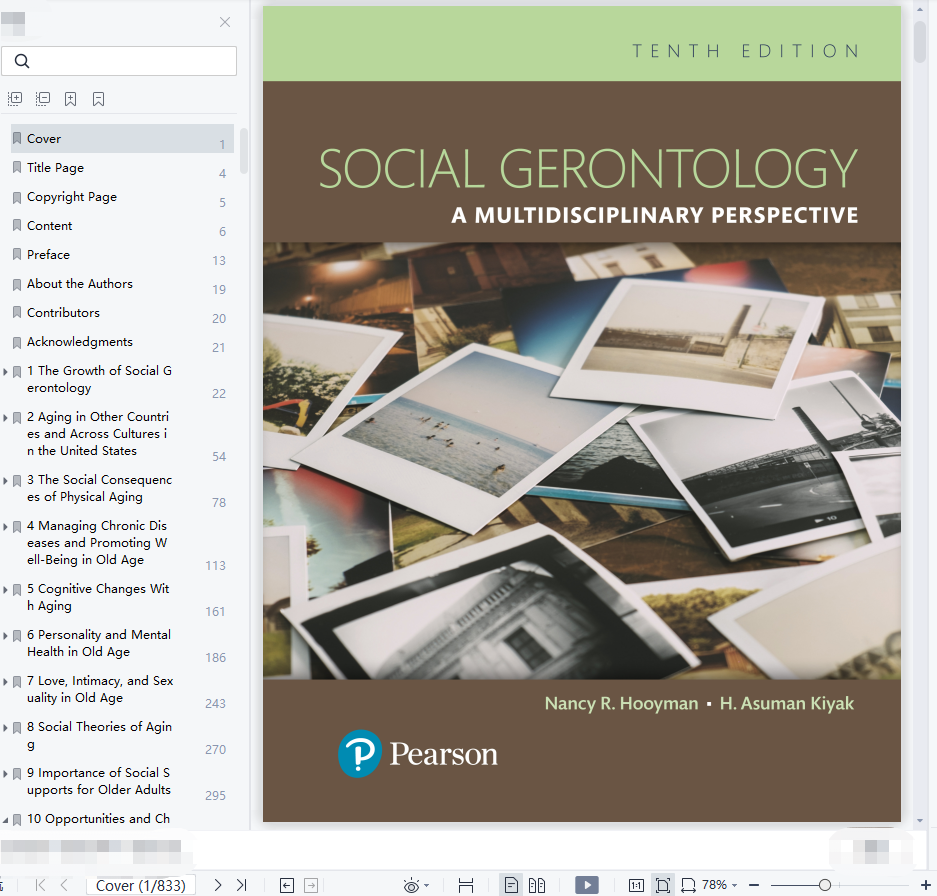
Task: Close the bookmarks side panel
Action: tap(225, 22)
